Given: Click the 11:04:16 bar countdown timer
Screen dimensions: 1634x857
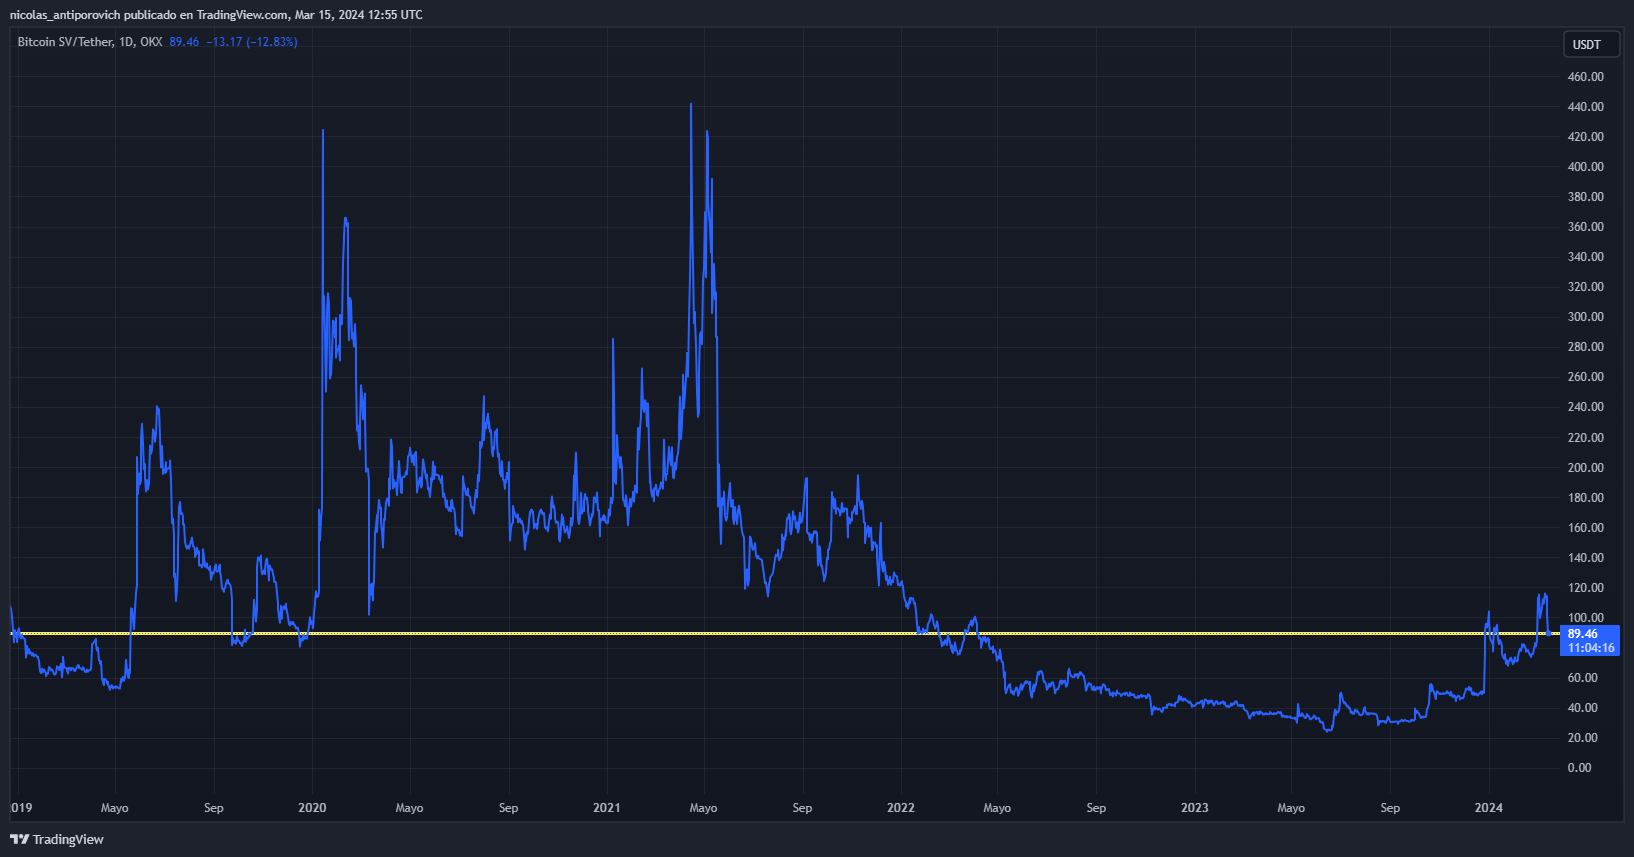Looking at the screenshot, I should (1590, 648).
